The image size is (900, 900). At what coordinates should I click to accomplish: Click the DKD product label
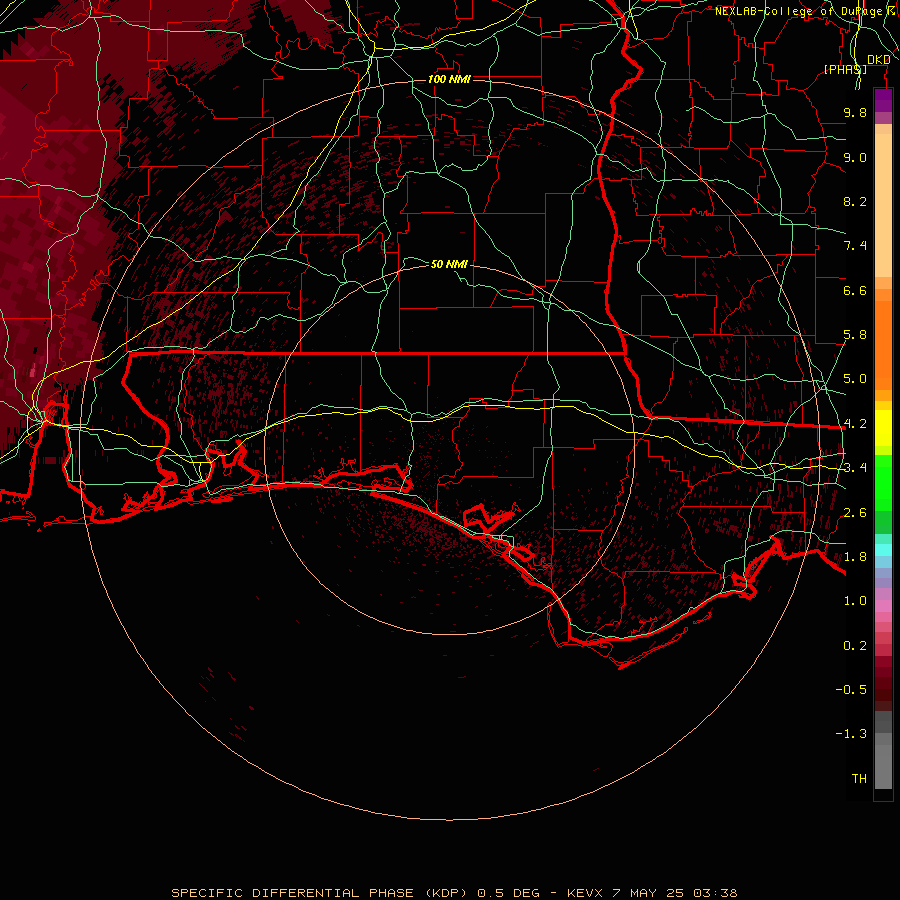click(x=879, y=60)
